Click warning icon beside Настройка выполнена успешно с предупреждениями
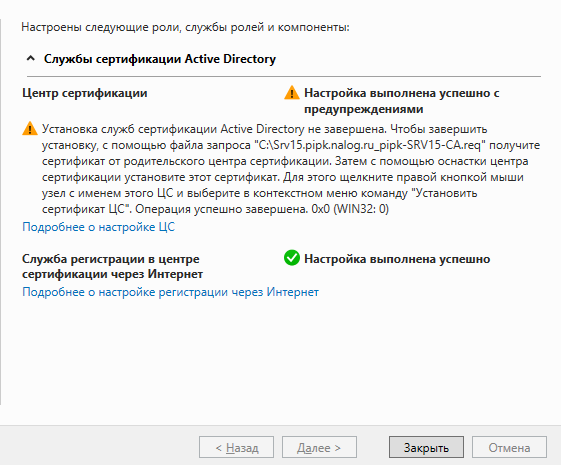Image resolution: width=561 pixels, height=465 pixels. pos(292,93)
